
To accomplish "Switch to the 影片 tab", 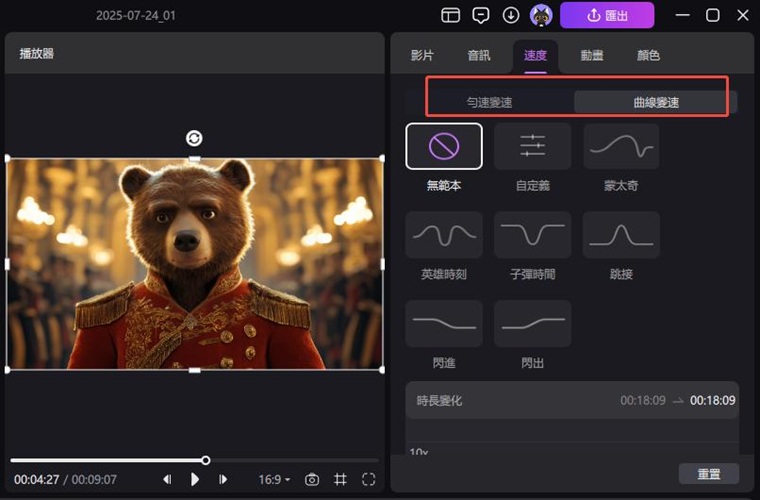I will pyautogui.click(x=422, y=56).
